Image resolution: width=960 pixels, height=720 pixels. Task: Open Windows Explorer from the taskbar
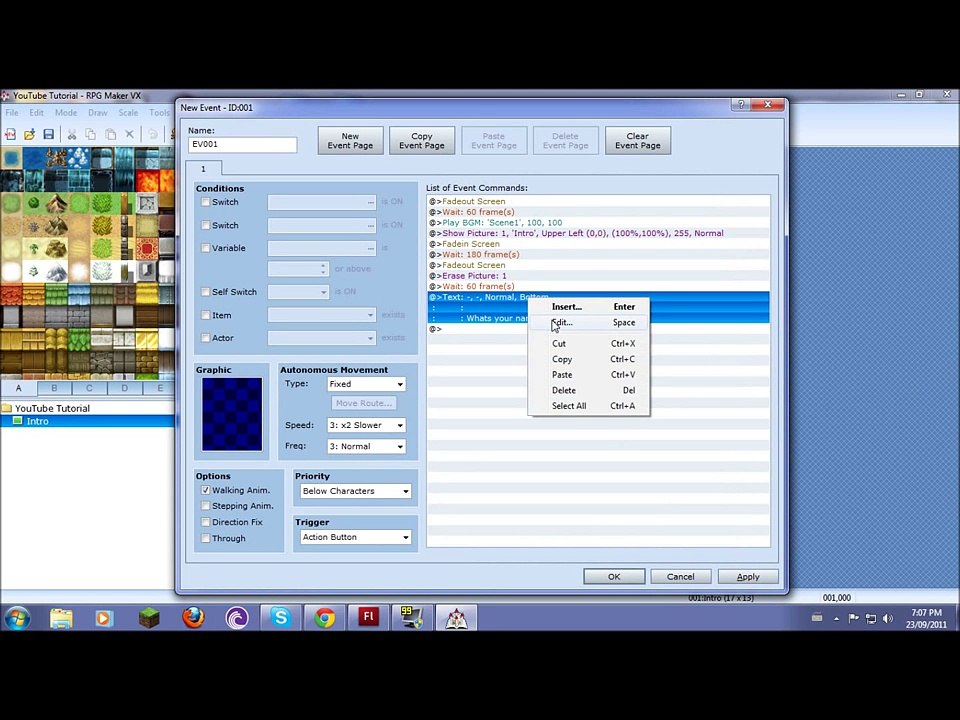(x=61, y=618)
